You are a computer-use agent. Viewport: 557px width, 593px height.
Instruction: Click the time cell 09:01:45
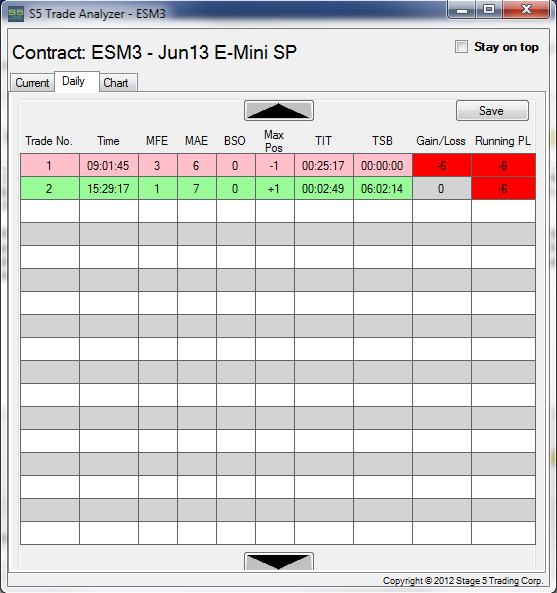pyautogui.click(x=109, y=165)
